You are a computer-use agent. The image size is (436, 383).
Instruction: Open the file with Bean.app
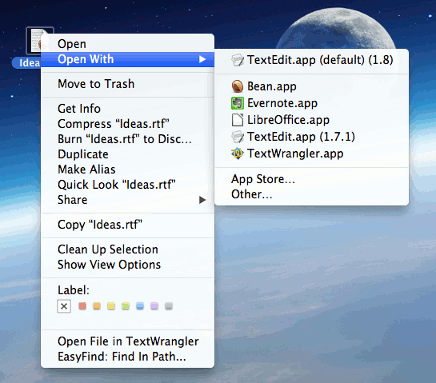click(x=312, y=87)
